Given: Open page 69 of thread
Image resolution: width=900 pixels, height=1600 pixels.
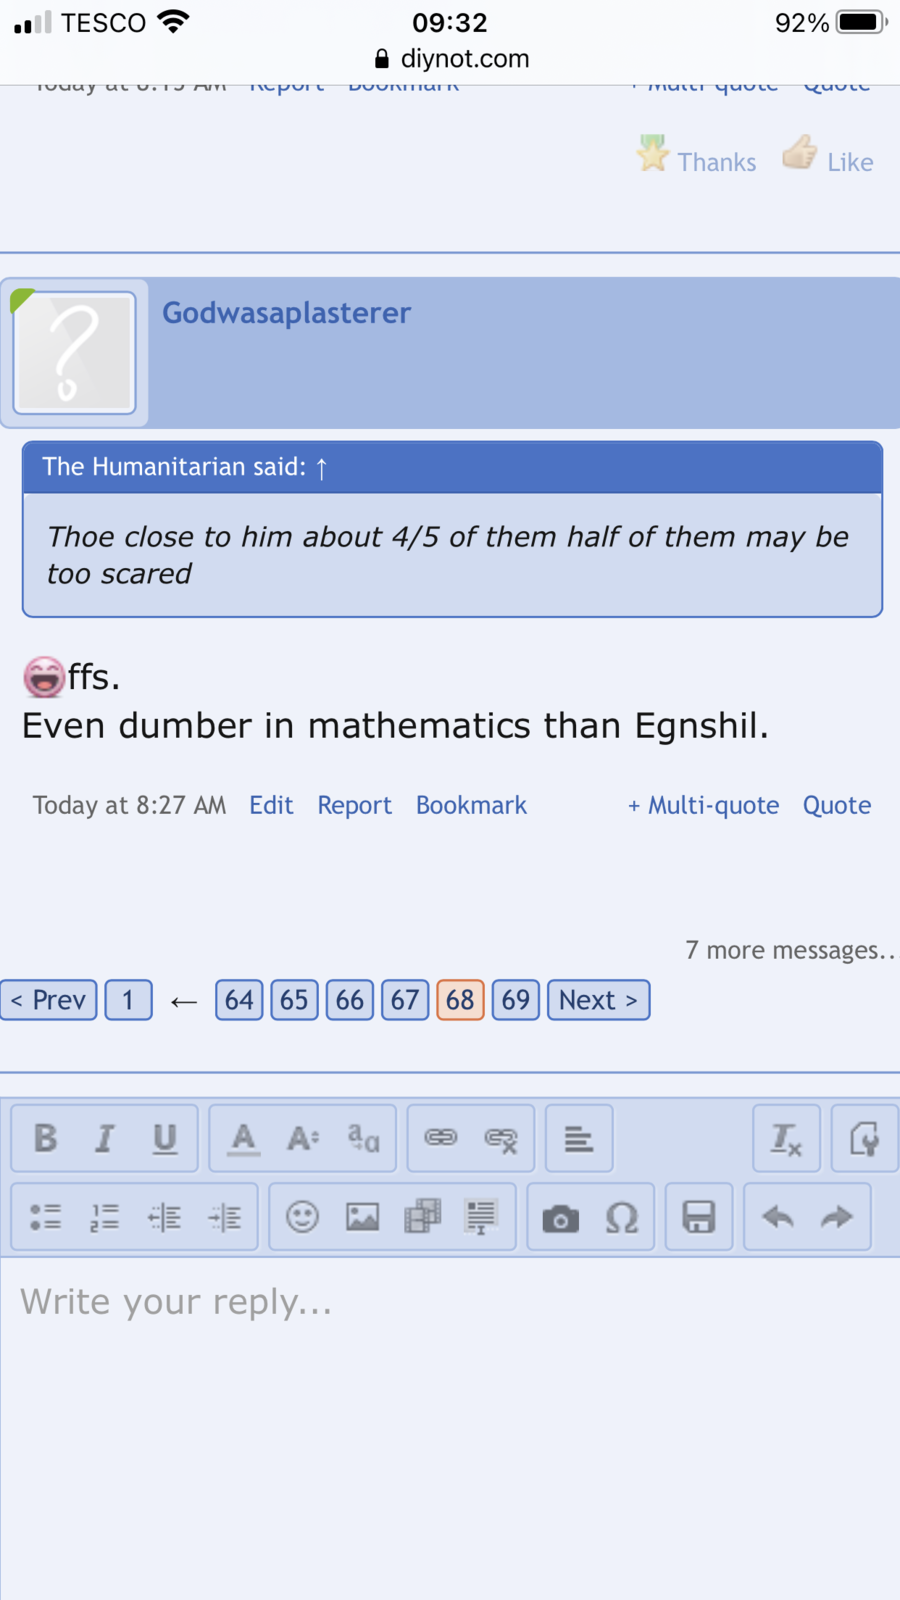Looking at the screenshot, I should tap(516, 1000).
